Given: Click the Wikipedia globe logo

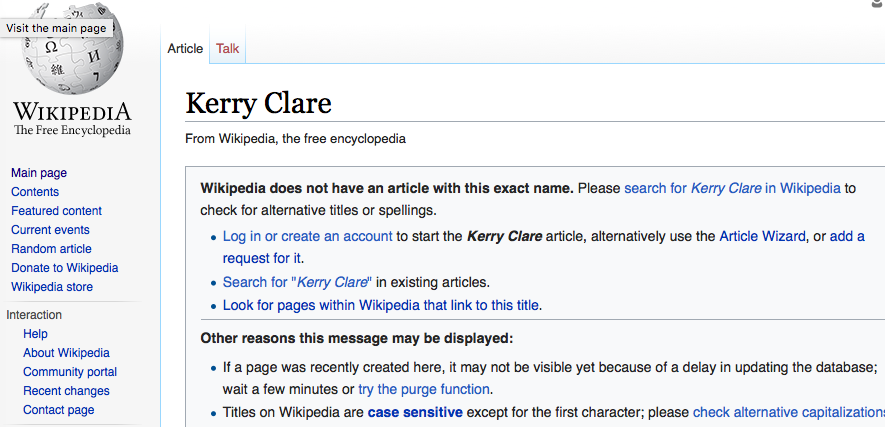Looking at the screenshot, I should [x=72, y=48].
